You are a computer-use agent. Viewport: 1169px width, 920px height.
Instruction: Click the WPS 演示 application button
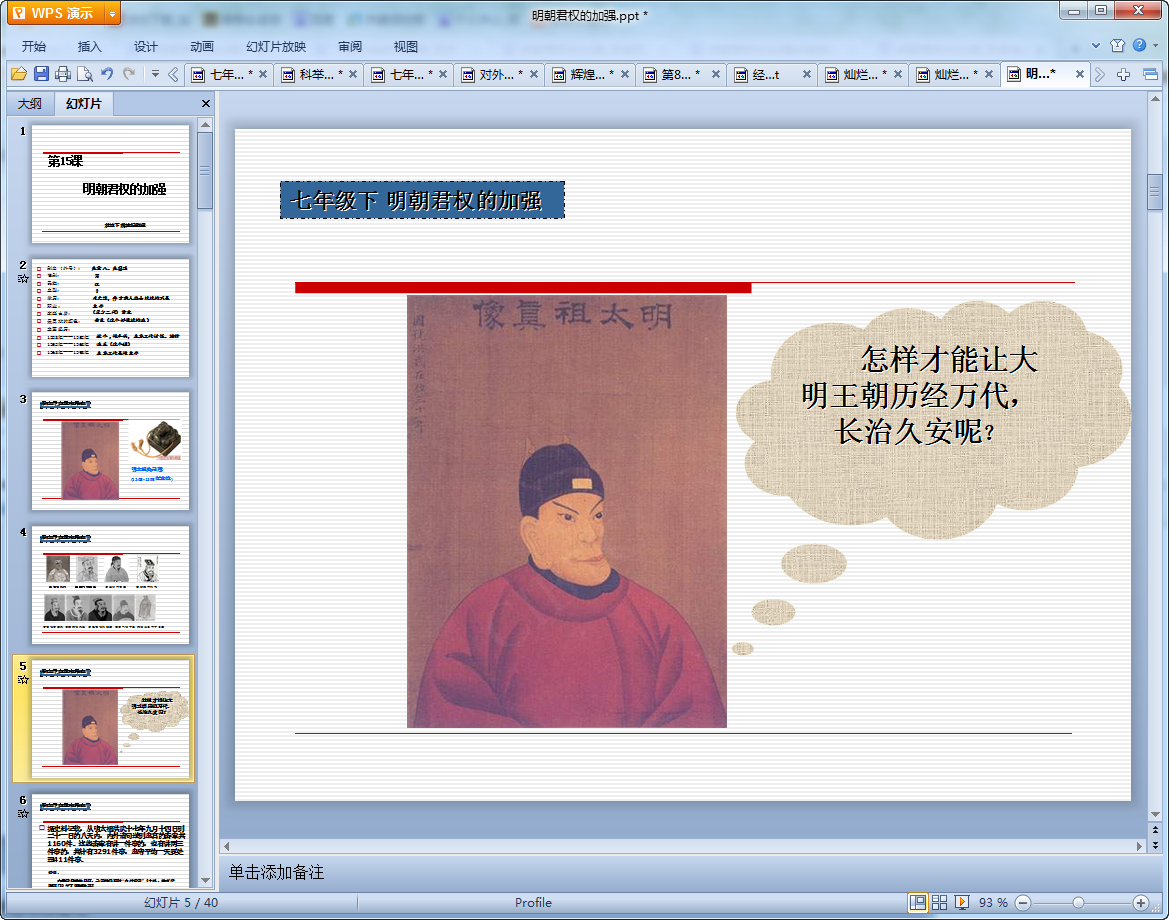[54, 13]
